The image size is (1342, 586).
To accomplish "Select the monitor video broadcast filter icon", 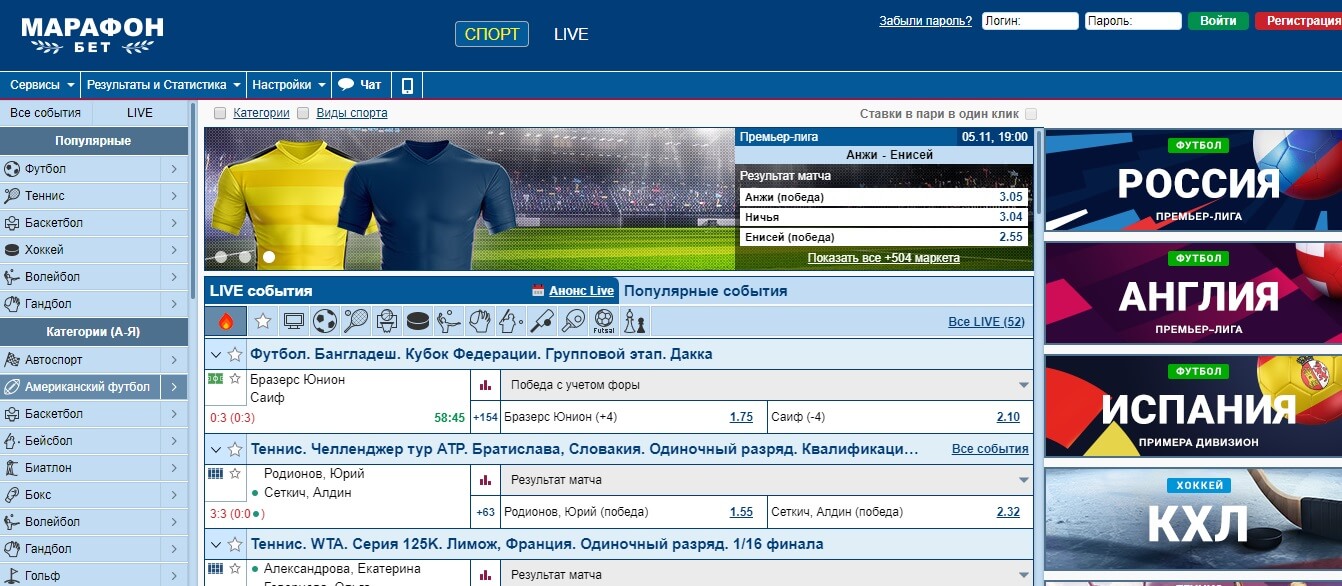I will [293, 321].
